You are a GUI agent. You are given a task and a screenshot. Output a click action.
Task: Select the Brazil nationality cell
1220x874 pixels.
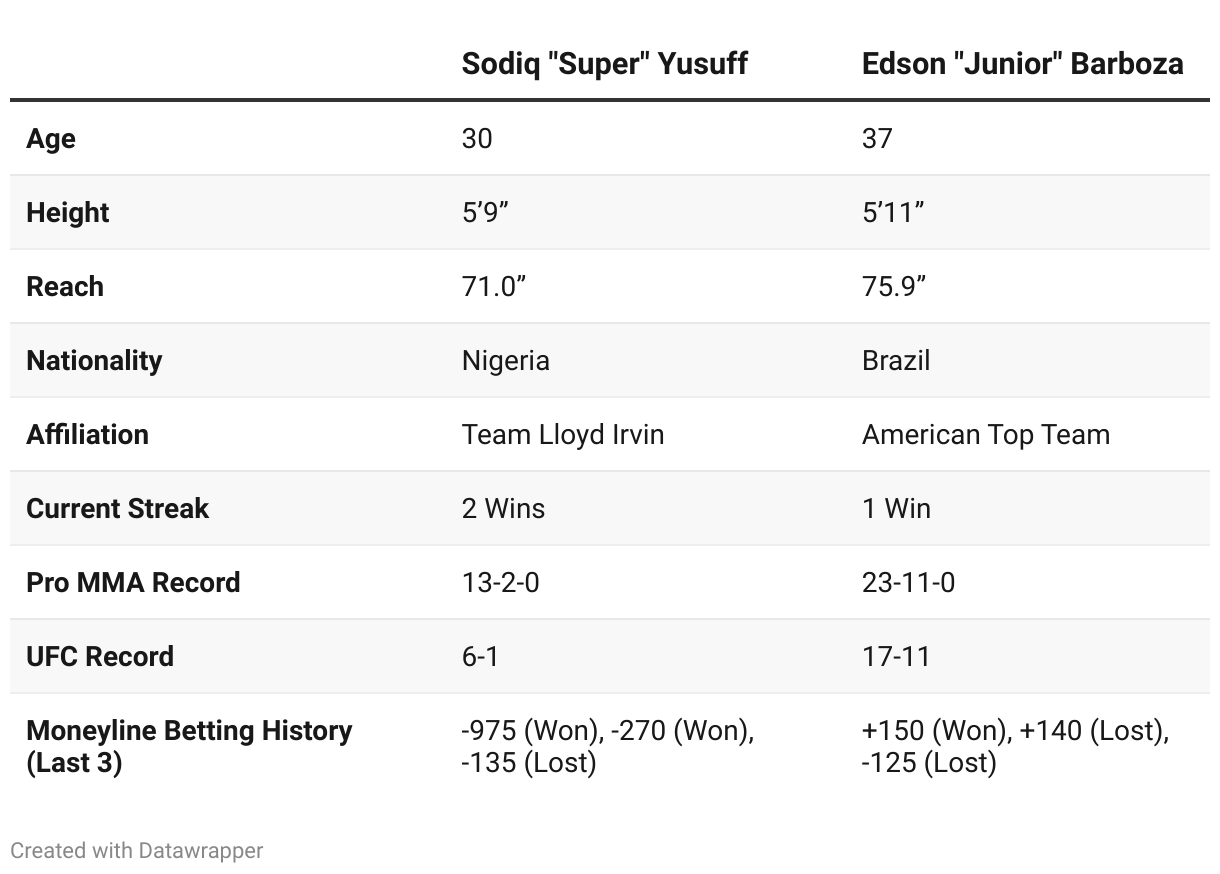[896, 360]
